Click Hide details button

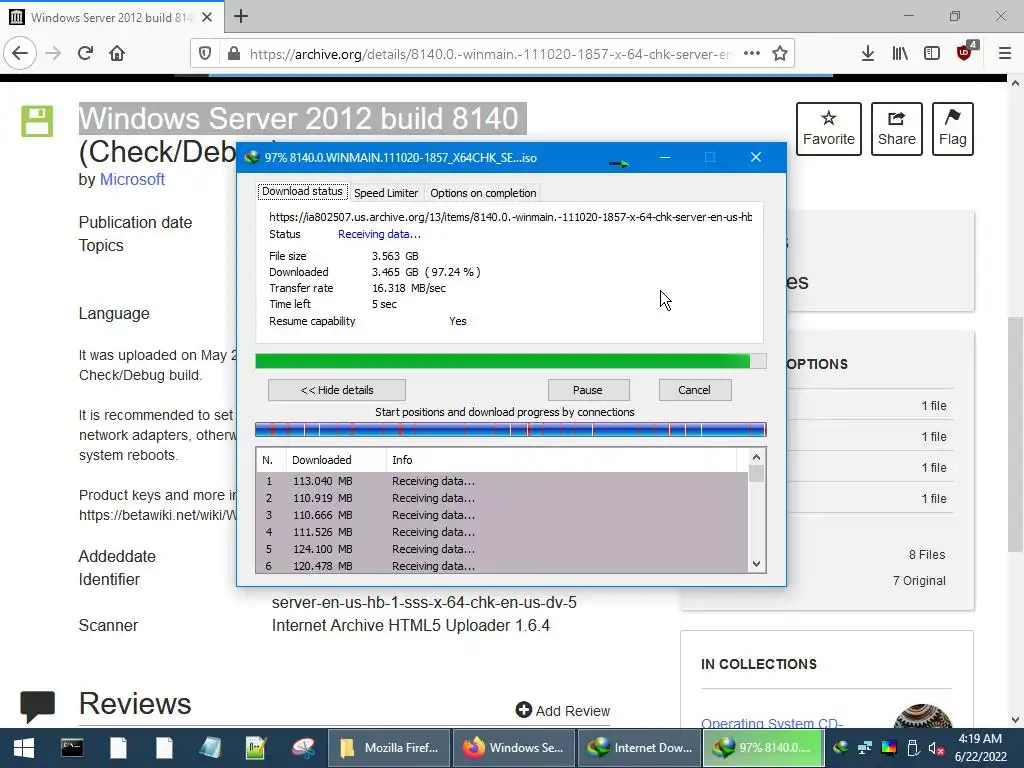[337, 390]
